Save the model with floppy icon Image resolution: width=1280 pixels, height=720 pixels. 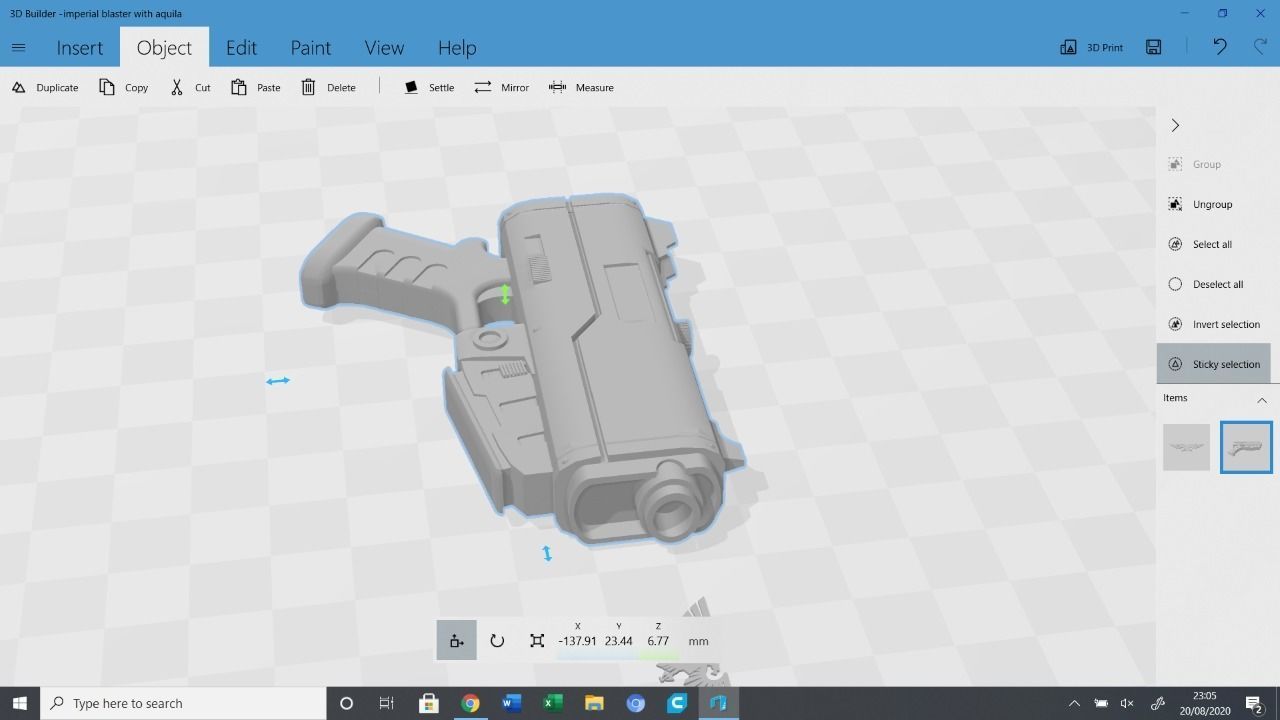pyautogui.click(x=1154, y=47)
